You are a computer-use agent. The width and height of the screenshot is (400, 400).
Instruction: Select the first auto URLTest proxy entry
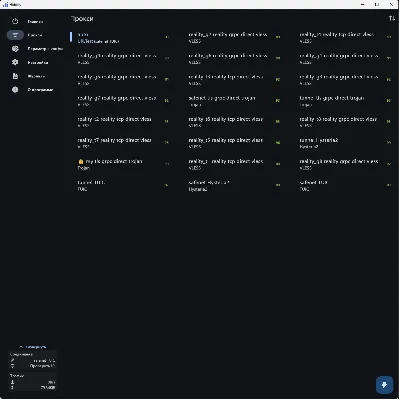click(121, 37)
